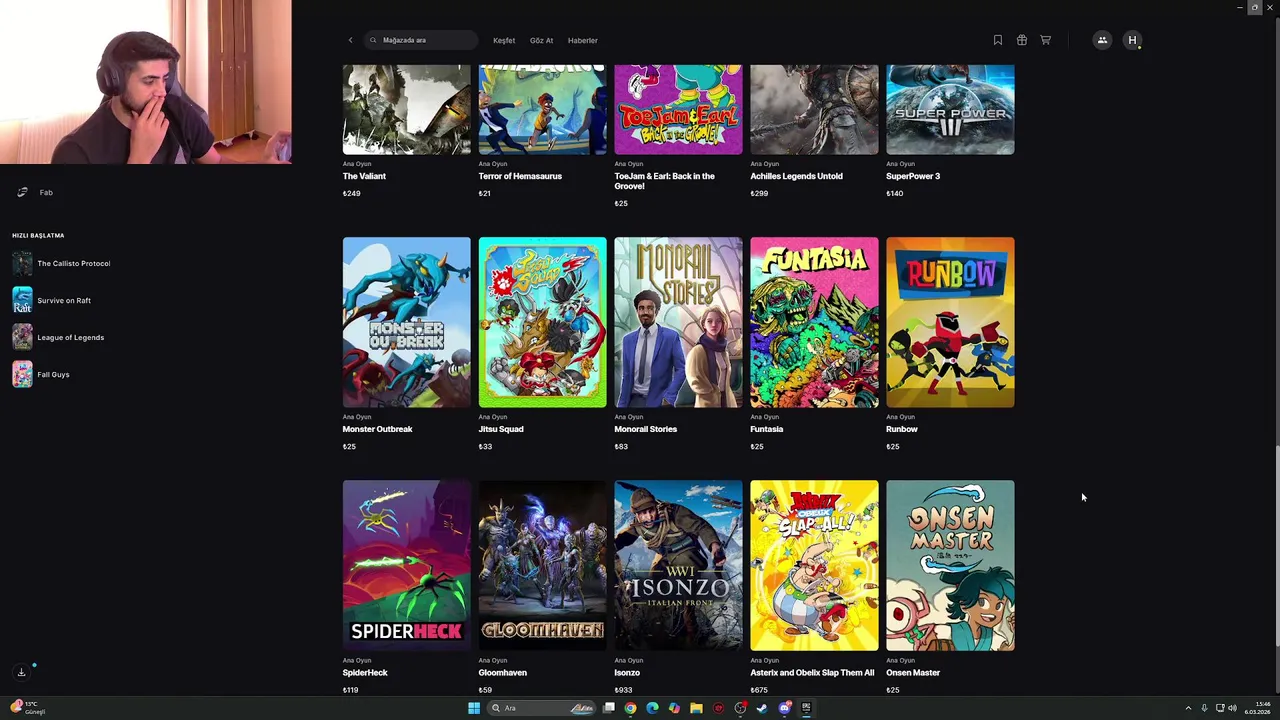Open the Keşfet tab
Viewport: 1280px width, 720px height.
pyautogui.click(x=504, y=40)
